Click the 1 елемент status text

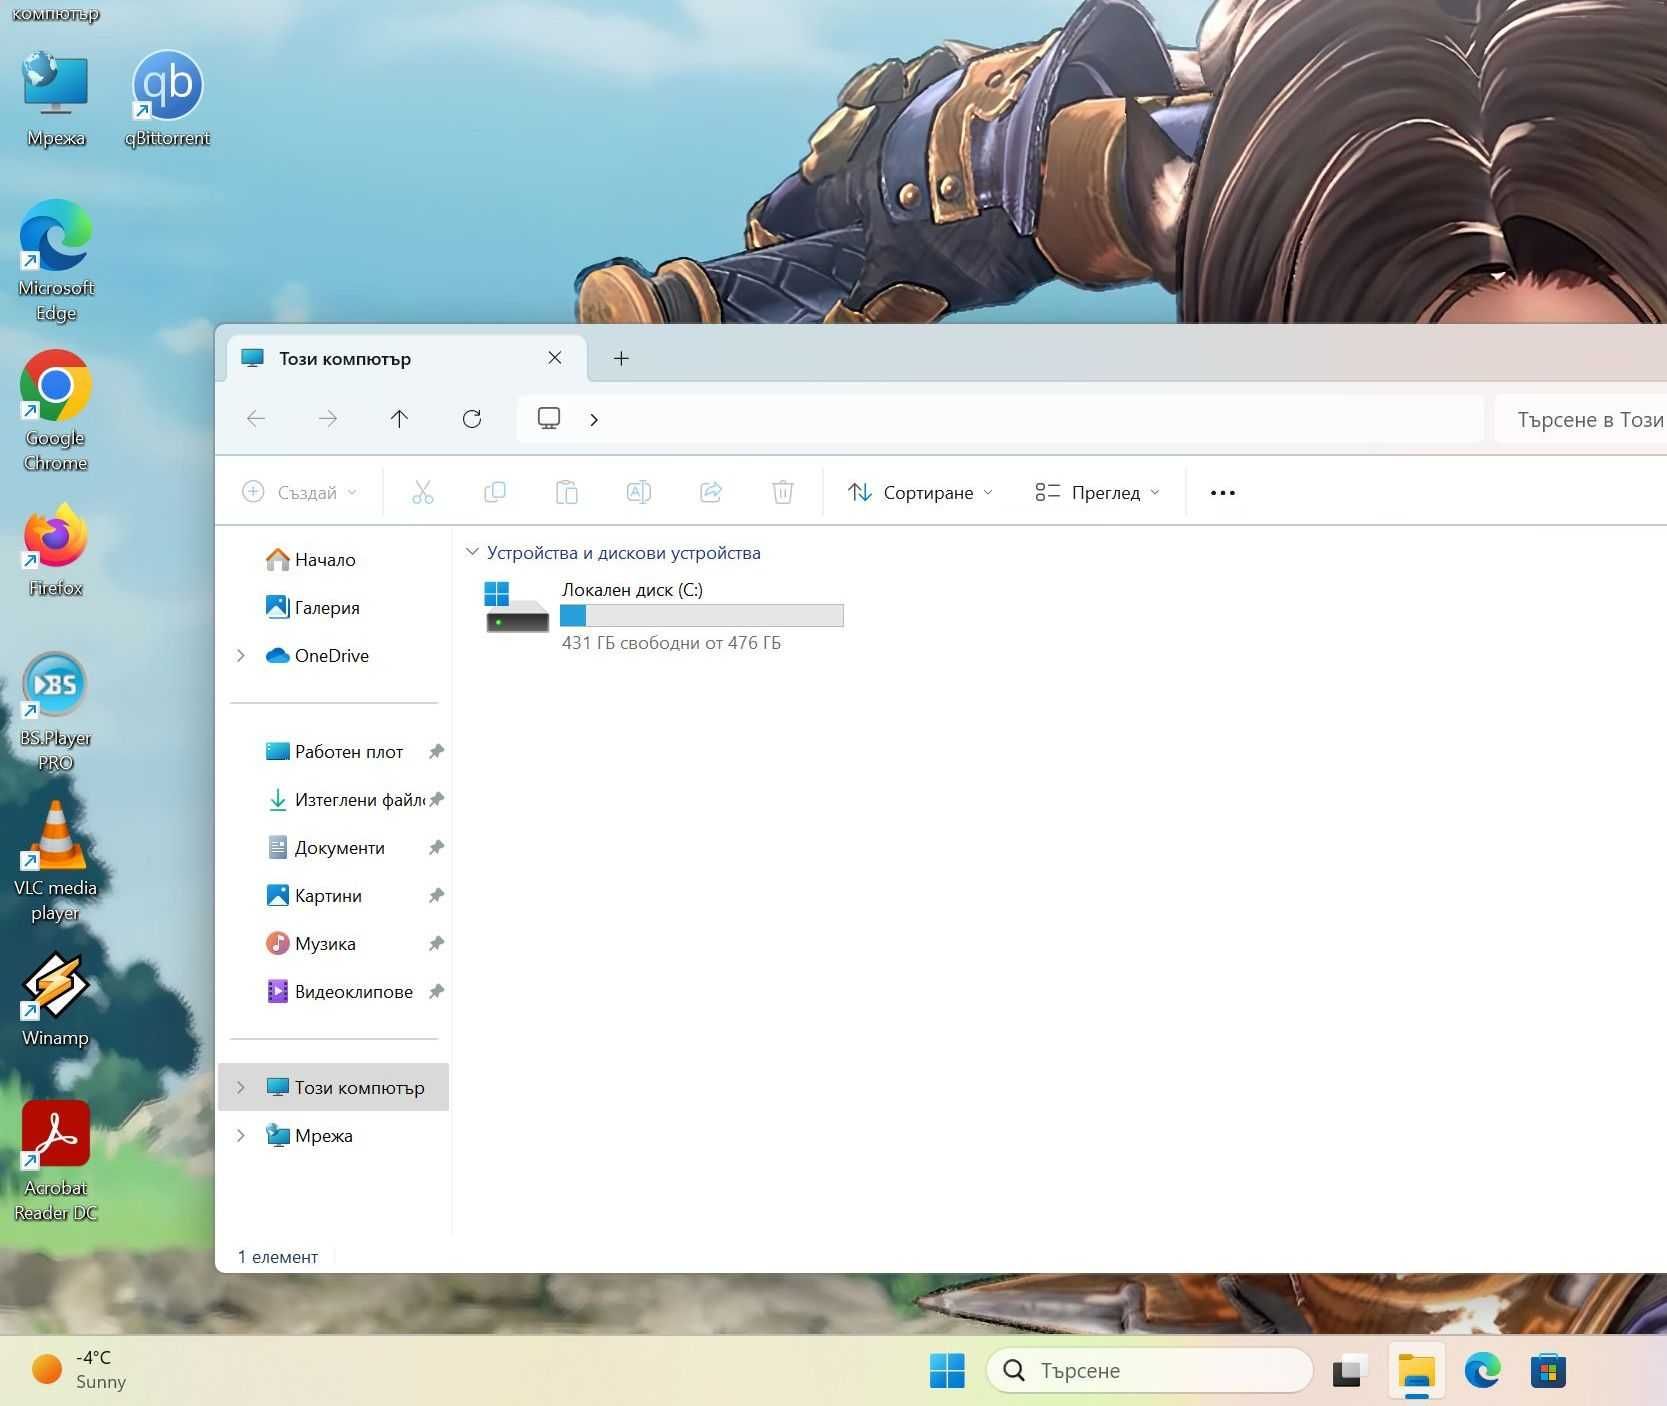click(278, 1257)
